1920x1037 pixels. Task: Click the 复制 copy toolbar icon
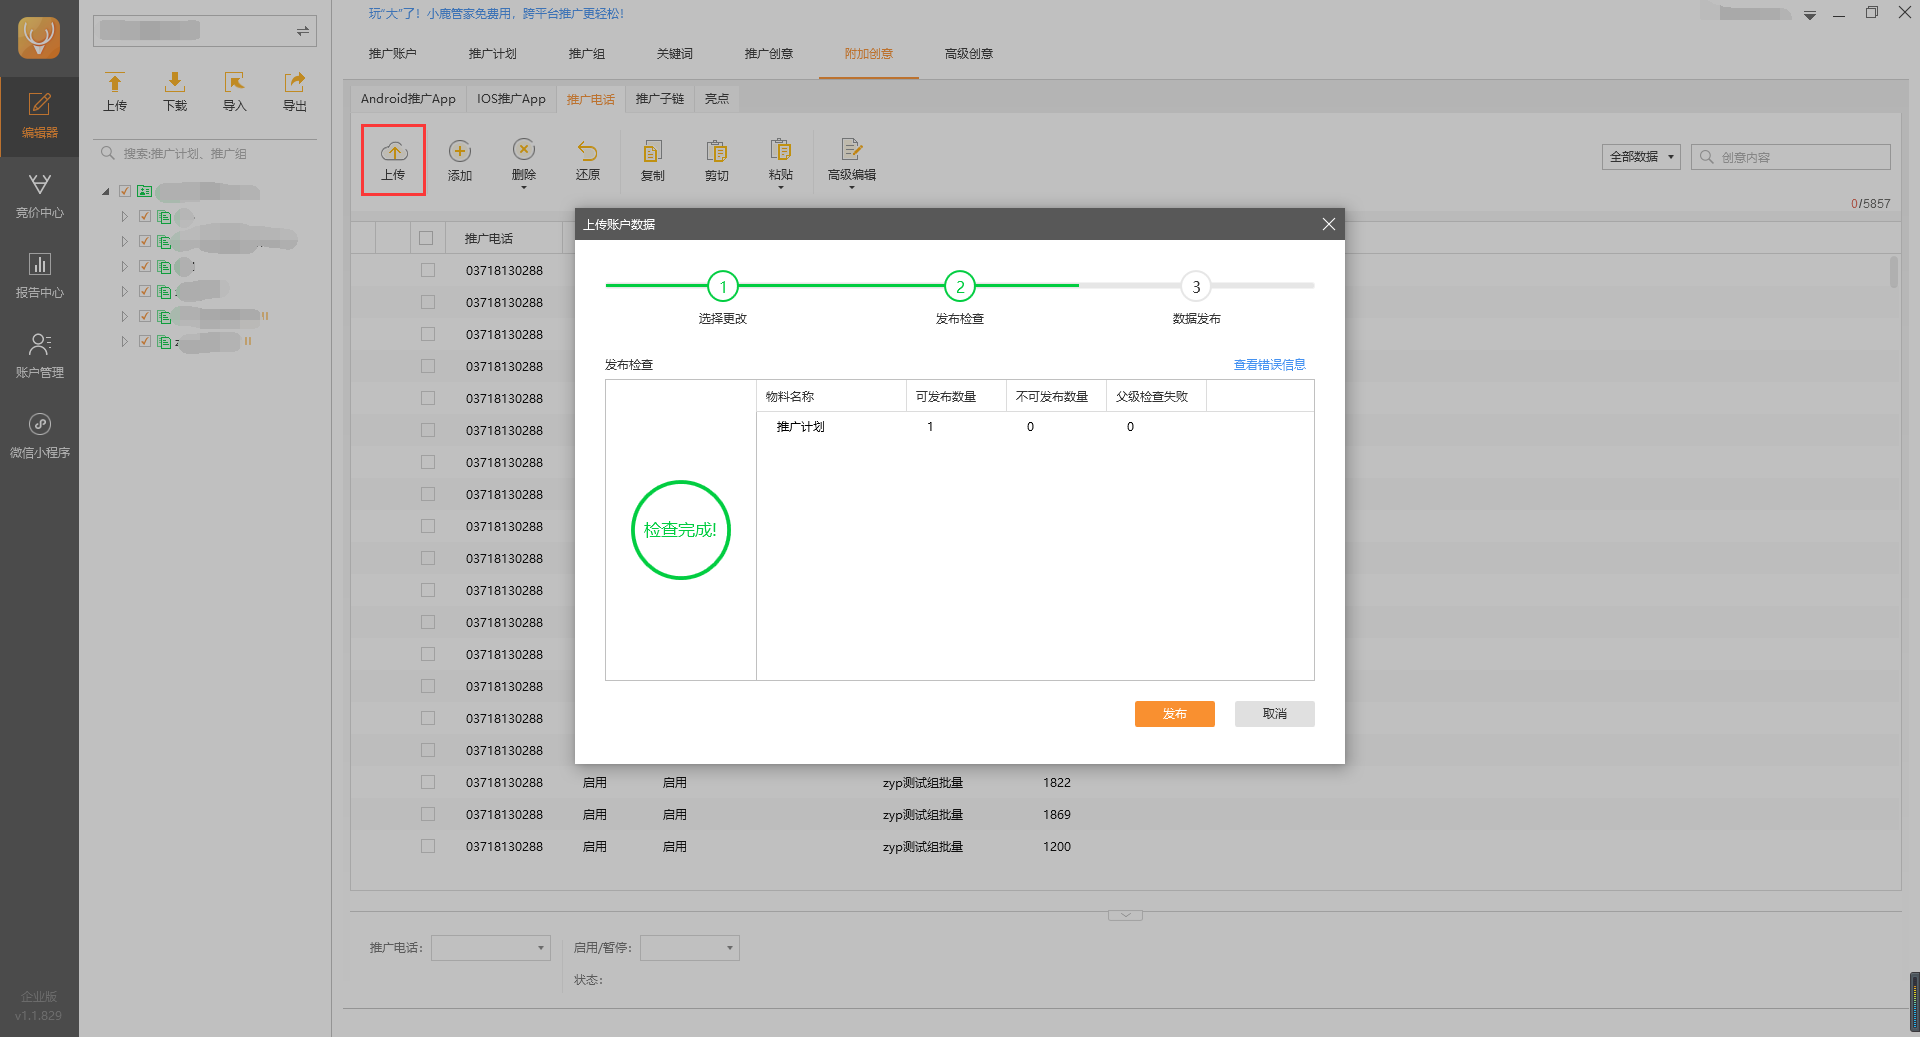coord(652,160)
